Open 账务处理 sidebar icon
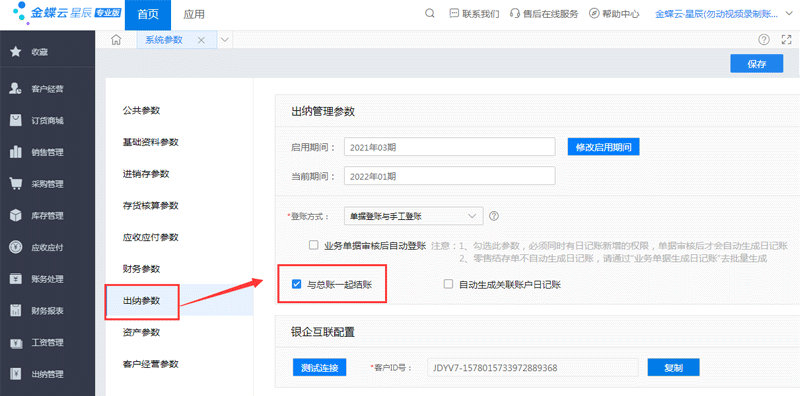Screen dimensions: 800x396 [x=16, y=279]
